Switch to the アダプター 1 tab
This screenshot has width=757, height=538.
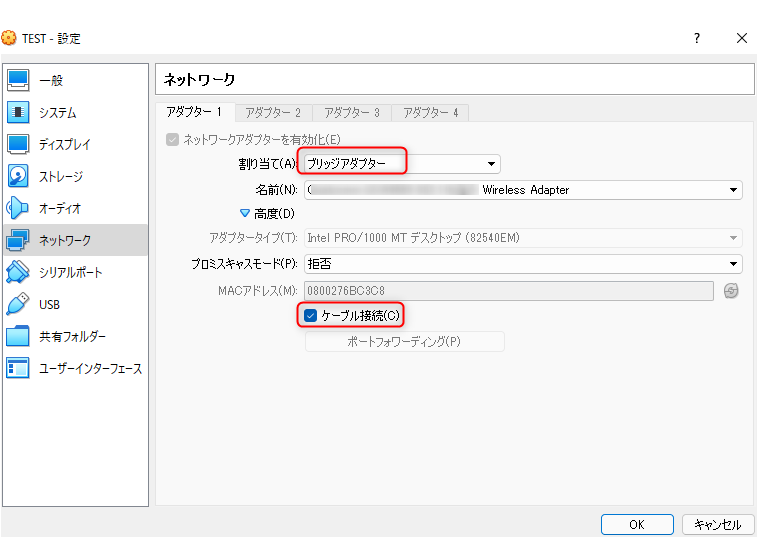click(x=195, y=112)
